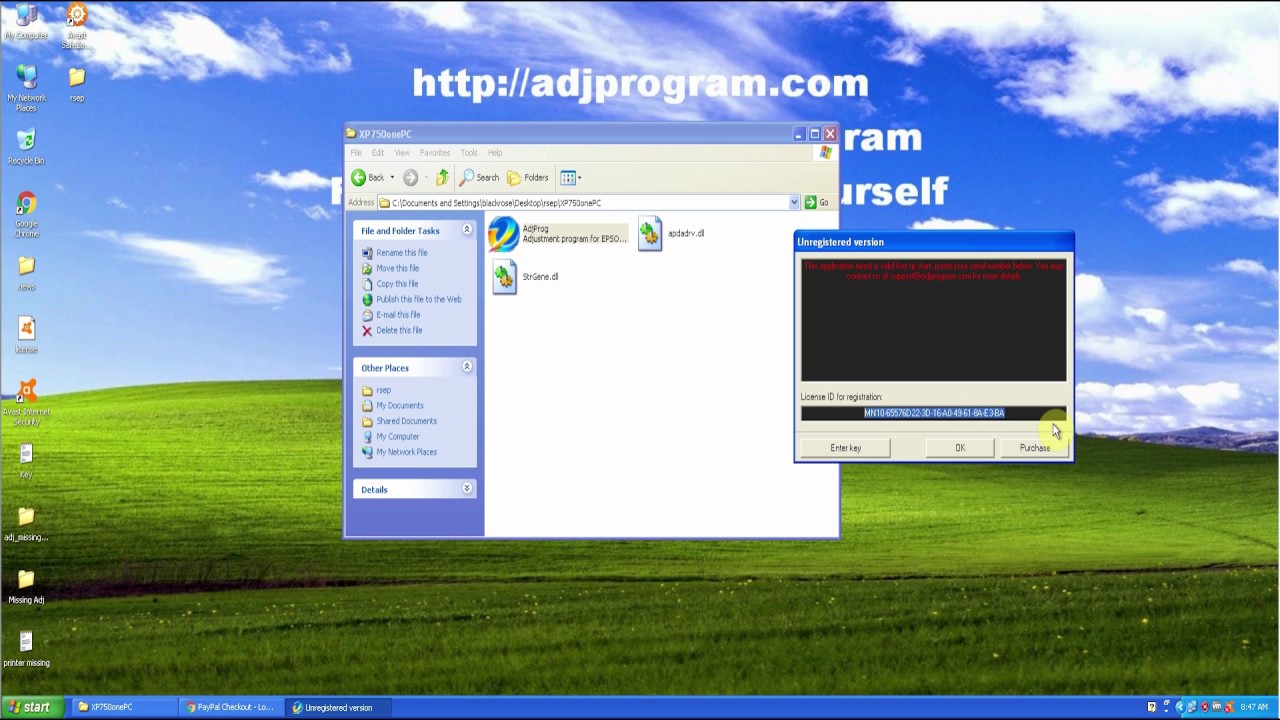Select the StrGene.dll file icon
Screen dimensions: 1280x720
504,277
